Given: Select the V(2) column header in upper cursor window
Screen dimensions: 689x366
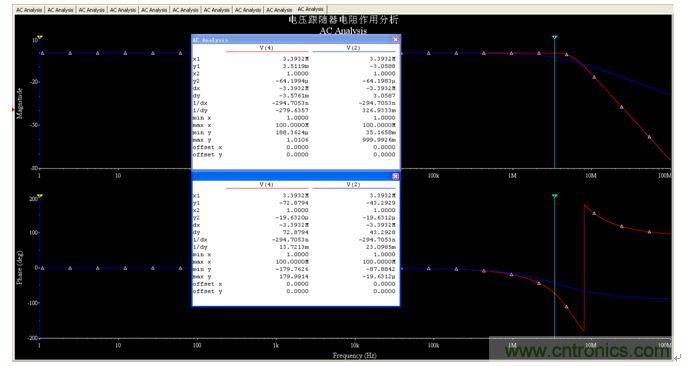Looking at the screenshot, I should click(x=353, y=48).
